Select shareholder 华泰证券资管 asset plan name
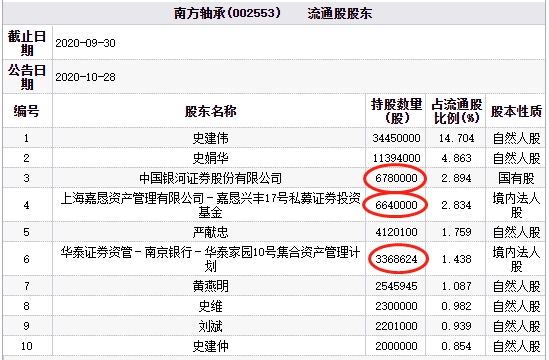The height and width of the screenshot is (360, 549). click(210, 259)
